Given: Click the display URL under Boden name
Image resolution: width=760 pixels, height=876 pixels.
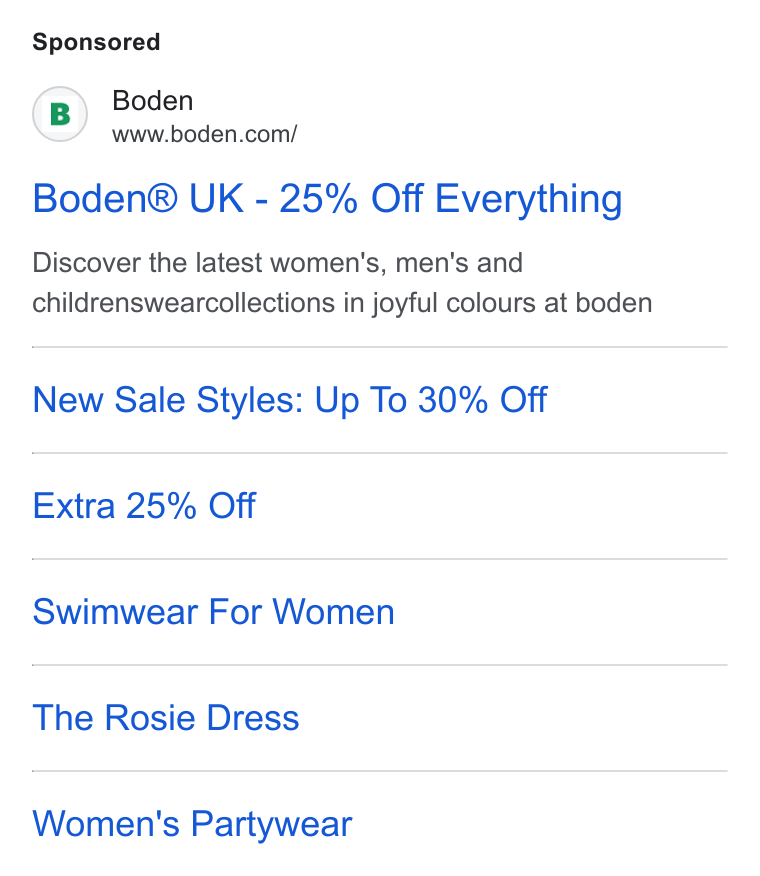Looking at the screenshot, I should click(x=205, y=134).
